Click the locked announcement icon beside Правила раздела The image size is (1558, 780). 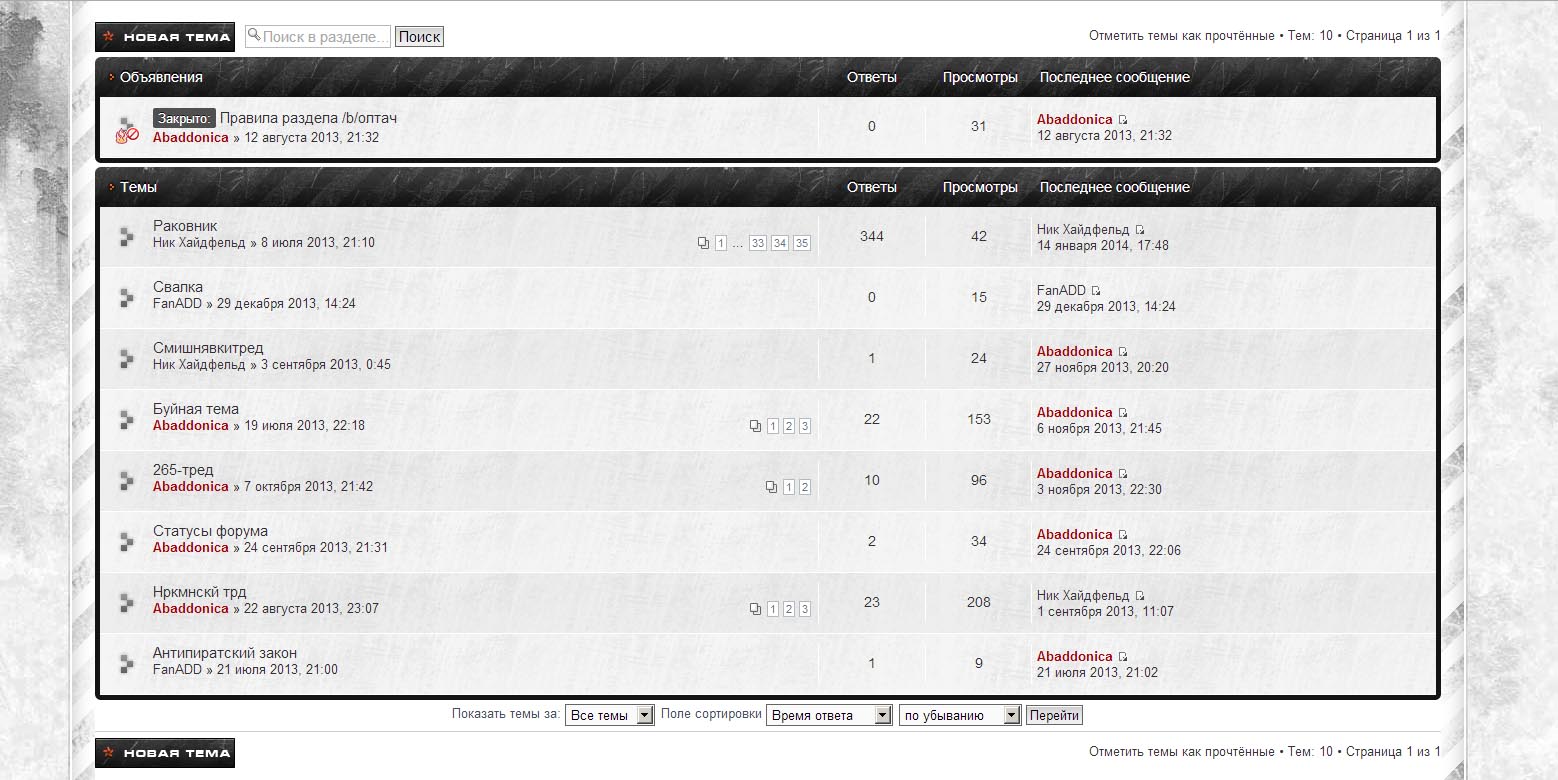tap(127, 129)
